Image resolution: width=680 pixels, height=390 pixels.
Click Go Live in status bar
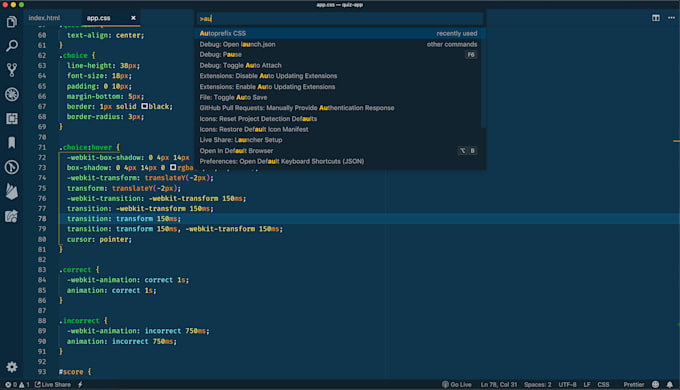(457, 384)
